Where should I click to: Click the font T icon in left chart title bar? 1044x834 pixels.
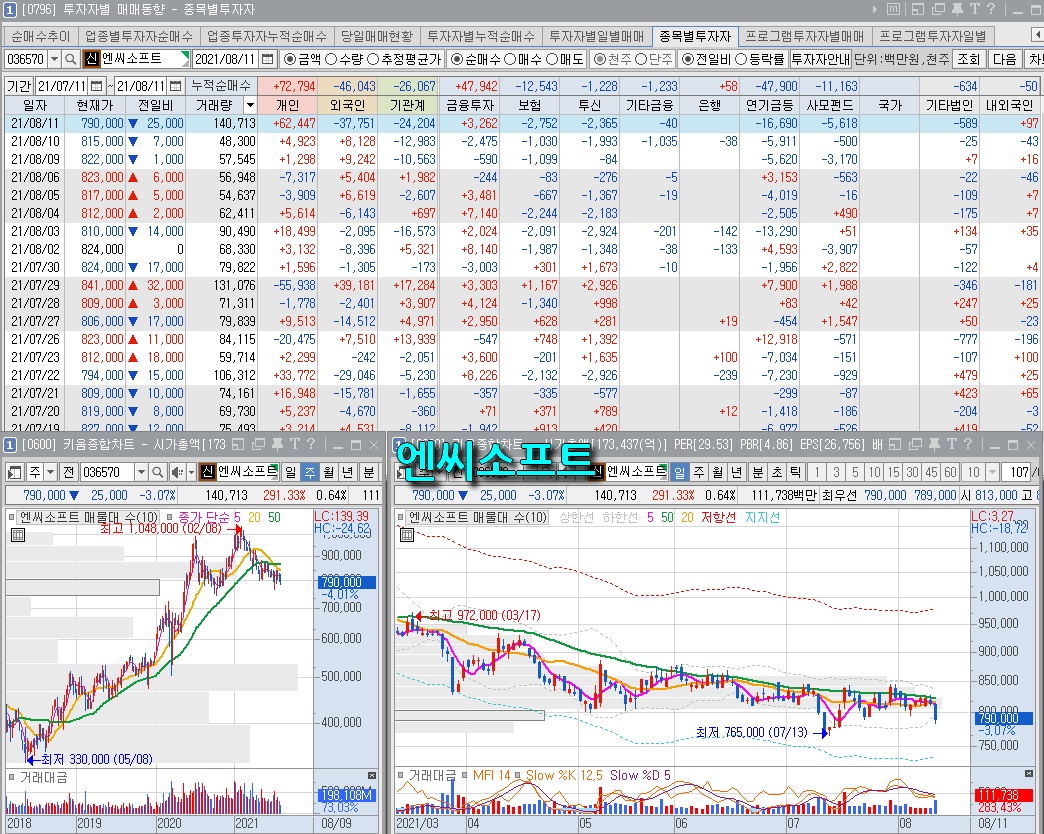click(x=294, y=444)
